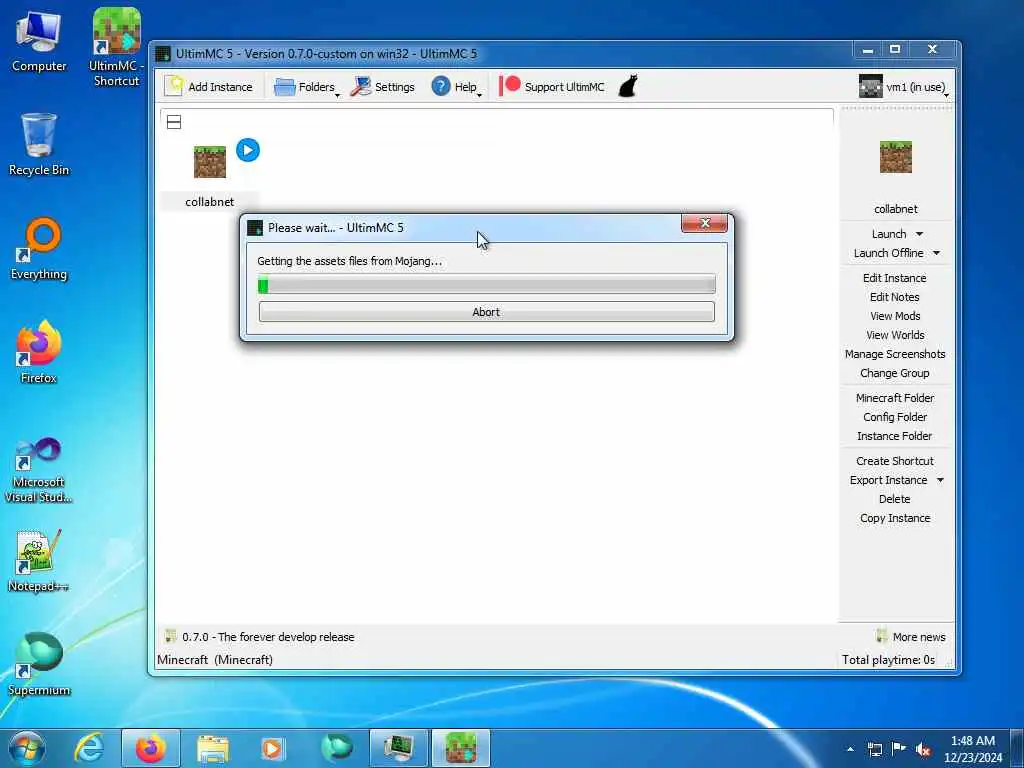Image resolution: width=1024 pixels, height=768 pixels.
Task: Click the Add Instance toolbar button
Action: tap(208, 86)
